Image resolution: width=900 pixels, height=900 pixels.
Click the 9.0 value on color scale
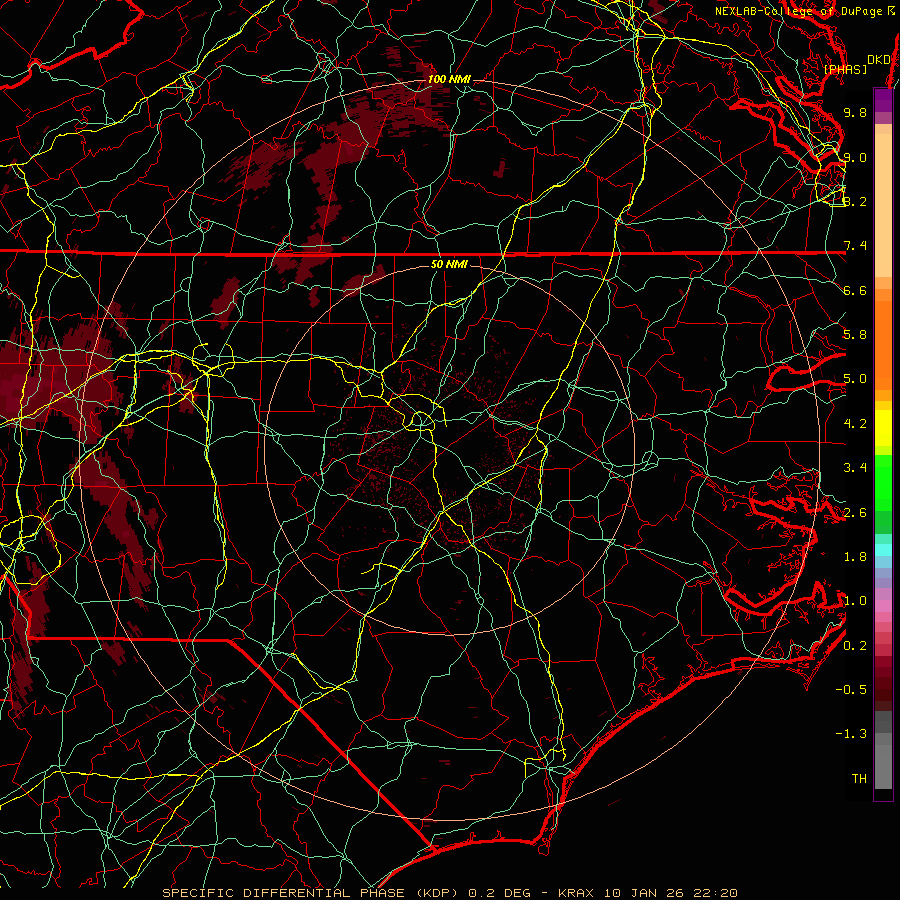click(855, 157)
